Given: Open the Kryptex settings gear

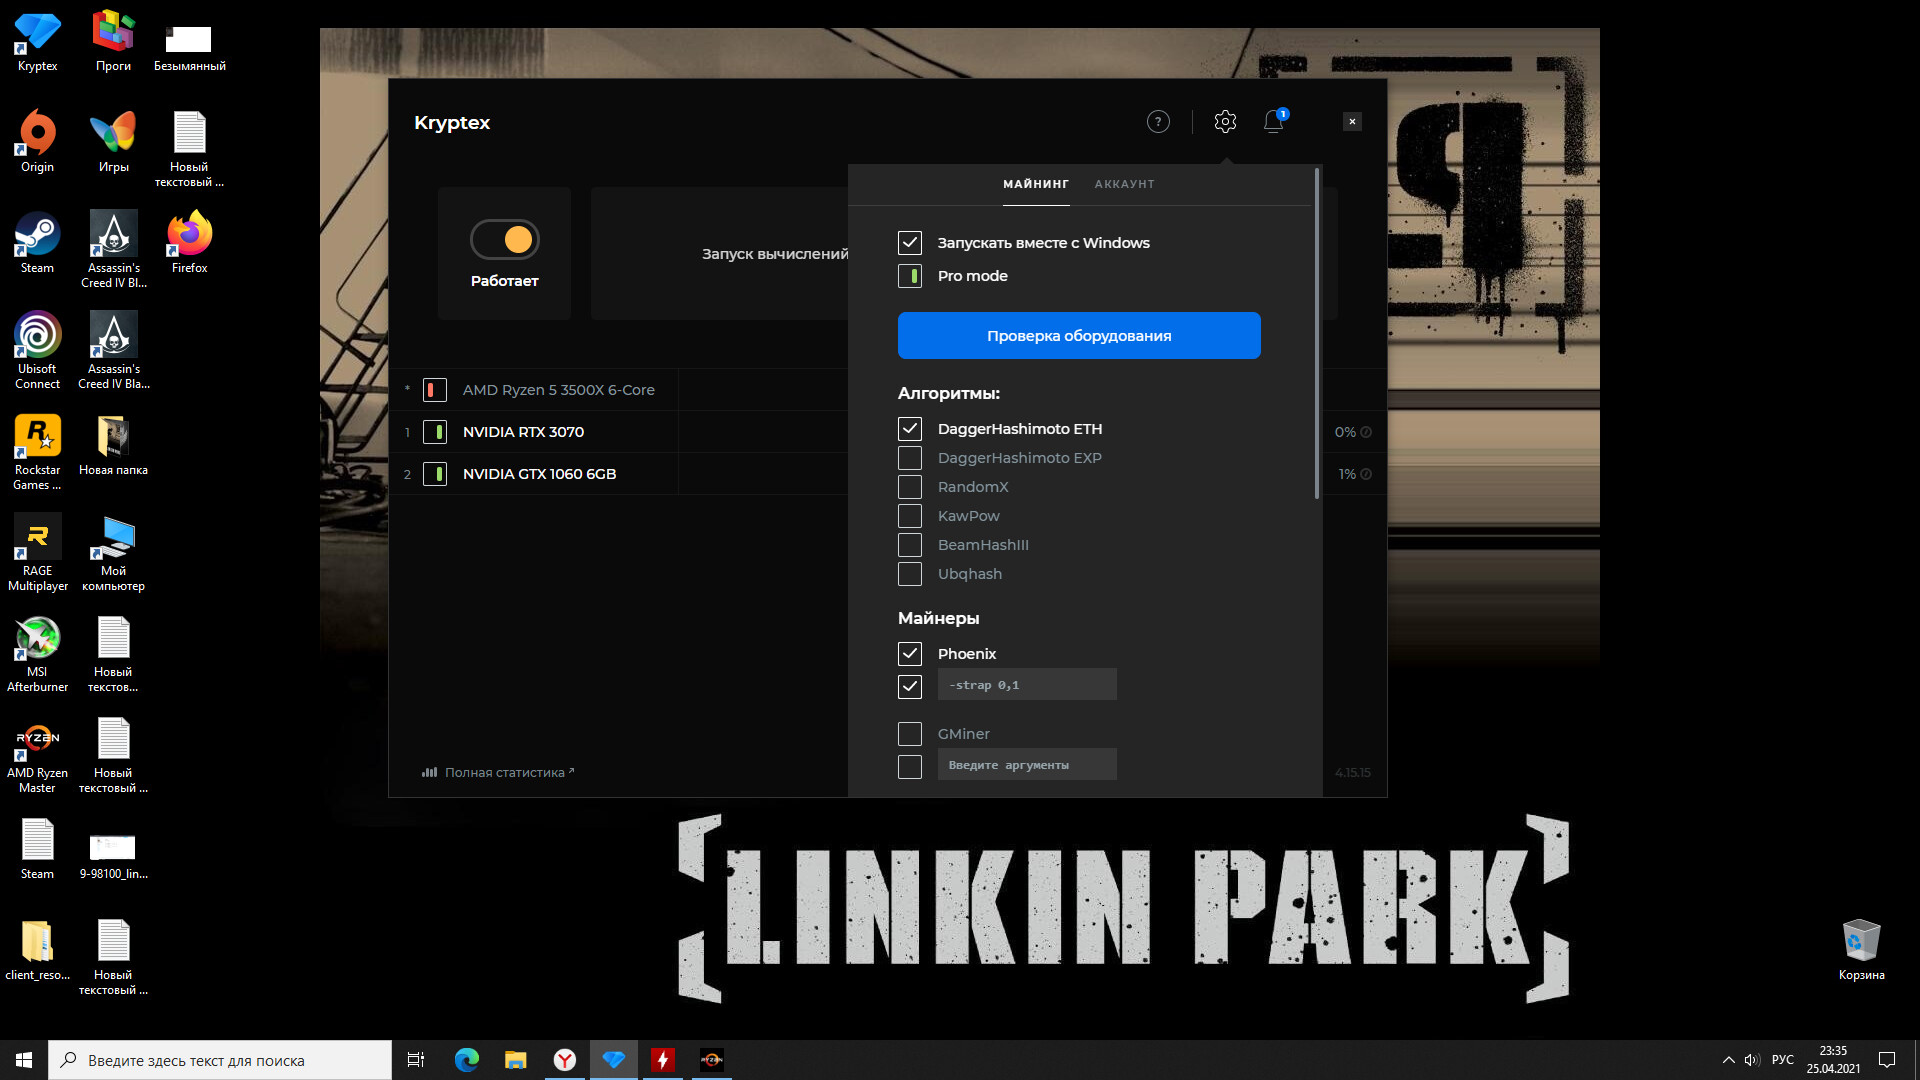Looking at the screenshot, I should tap(1225, 122).
